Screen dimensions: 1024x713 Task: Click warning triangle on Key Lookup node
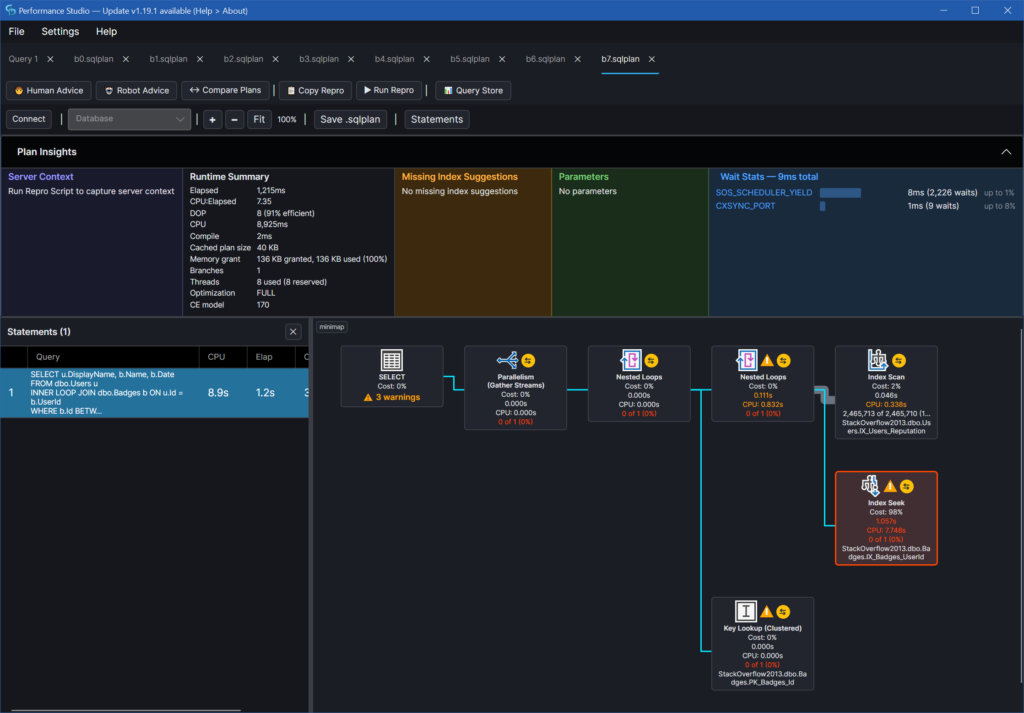(x=766, y=612)
